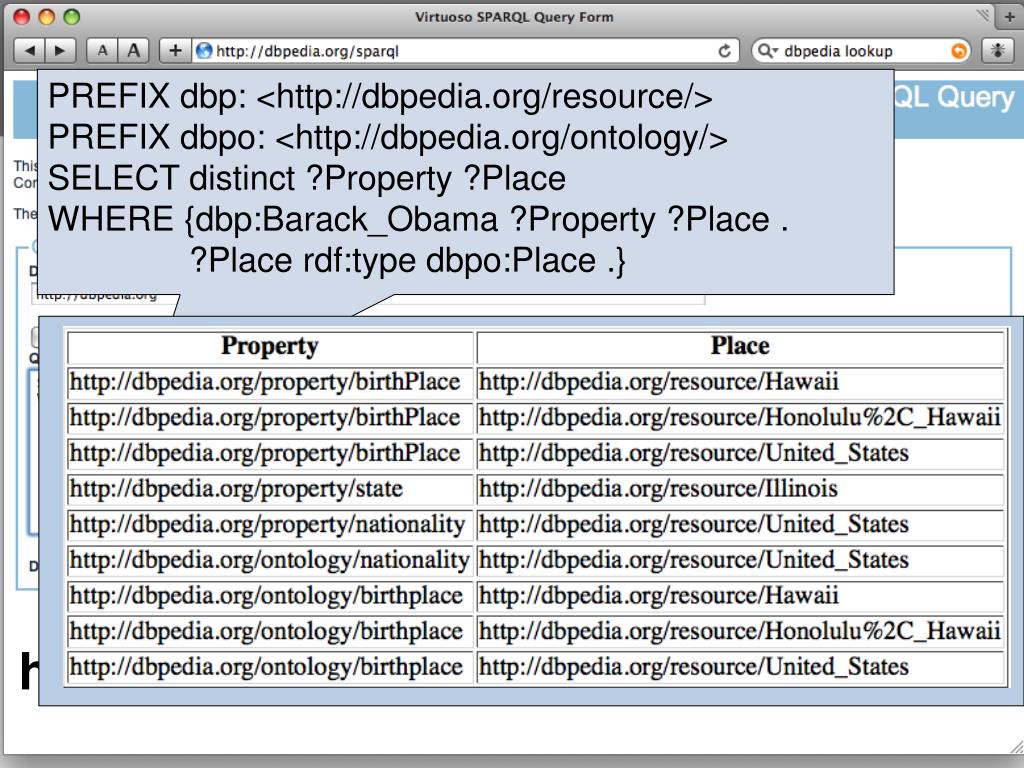
Task: Increase text size with large A button
Action: (133, 50)
